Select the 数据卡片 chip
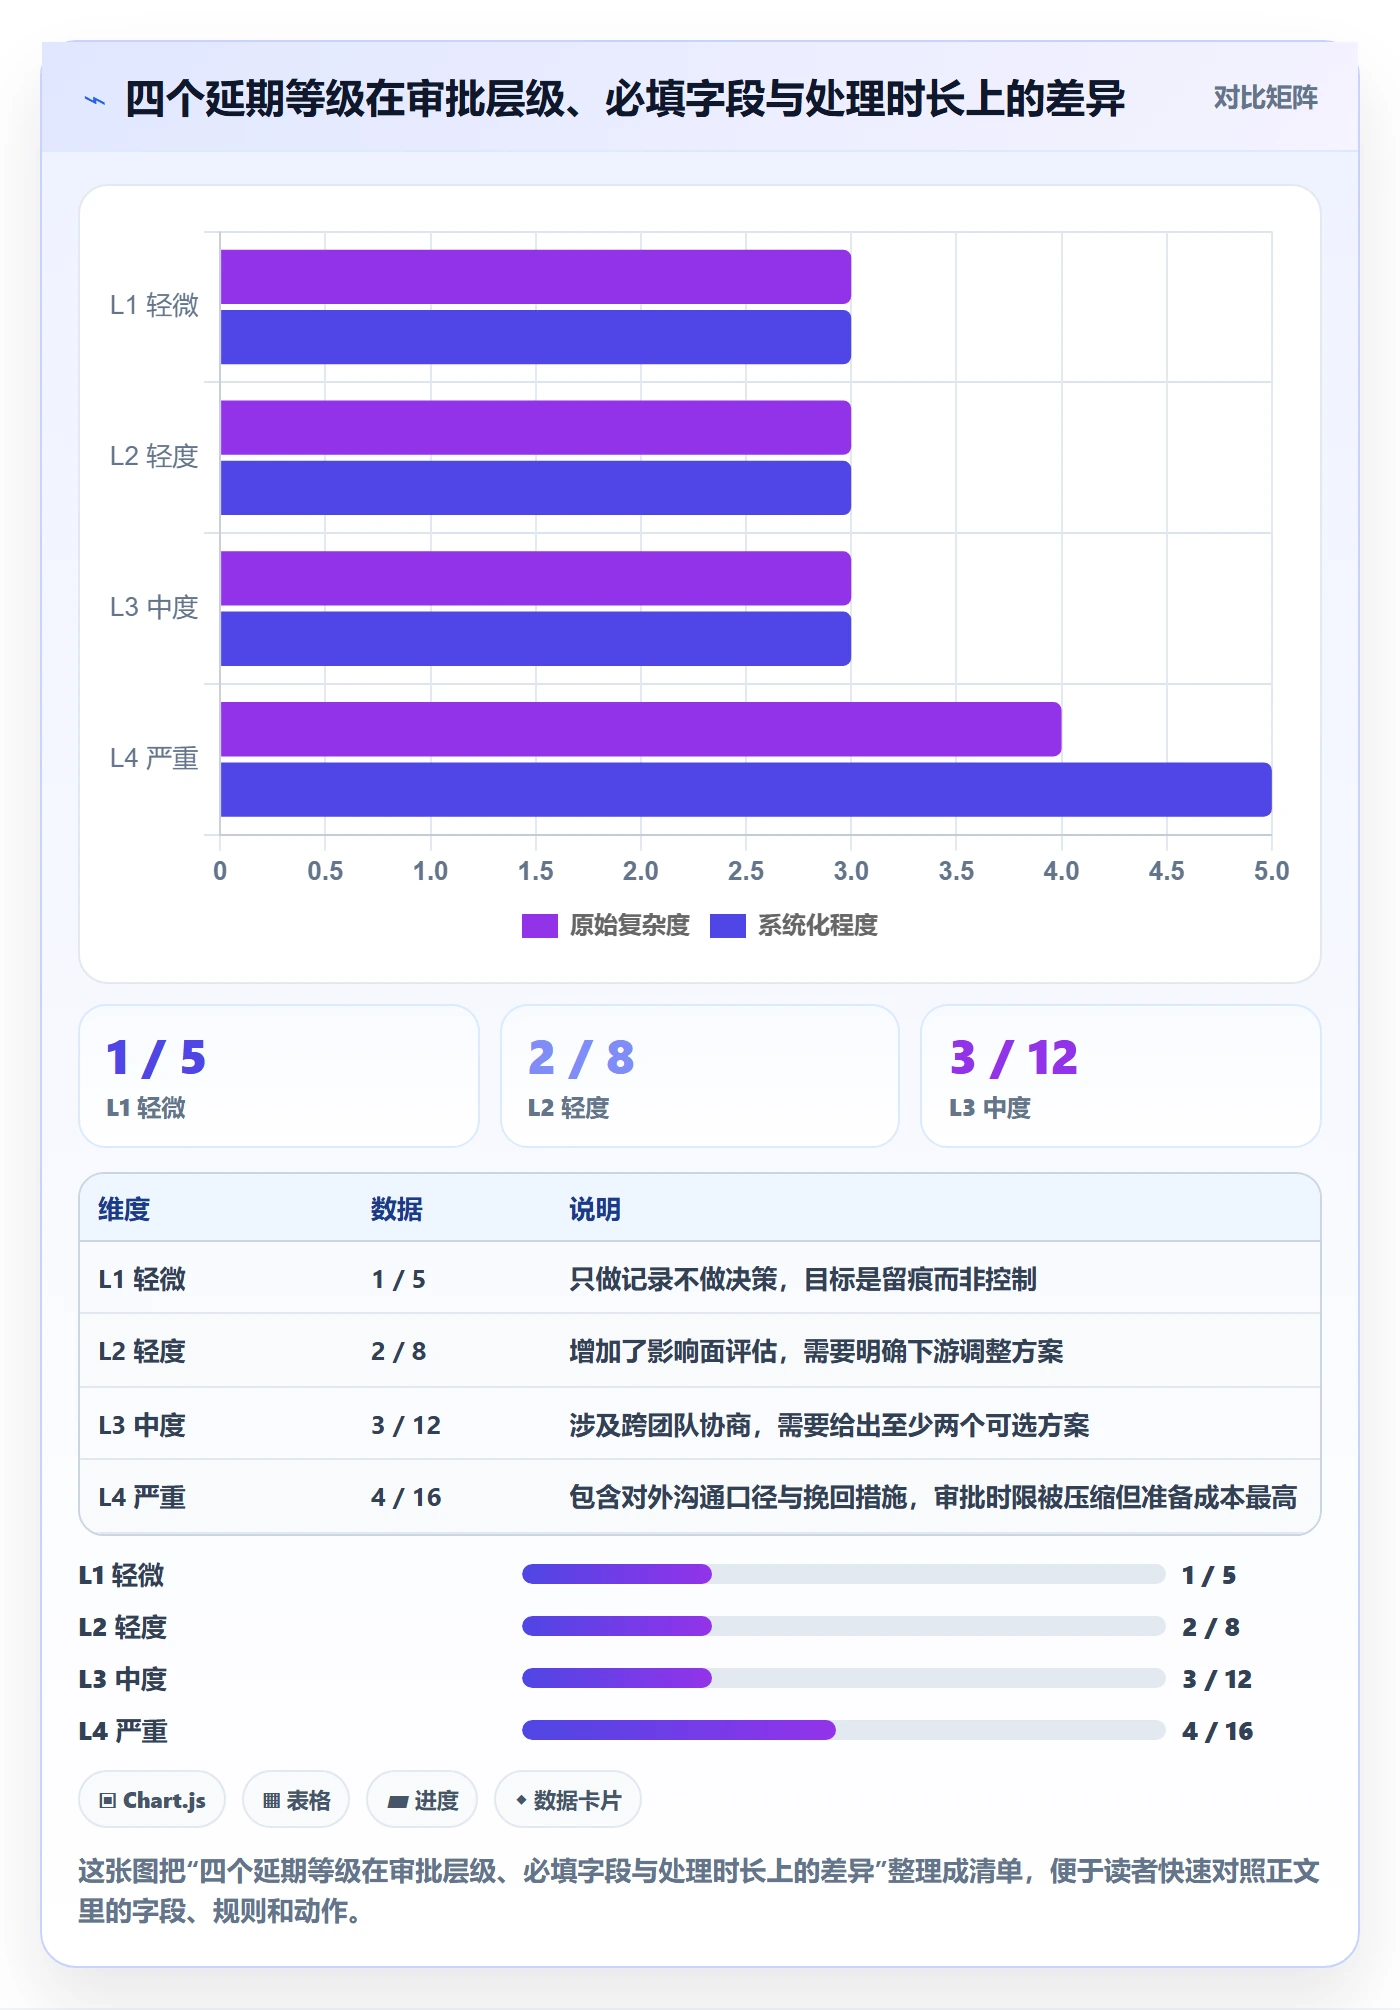Screen dimensions: 1400x2010 pos(568,1800)
